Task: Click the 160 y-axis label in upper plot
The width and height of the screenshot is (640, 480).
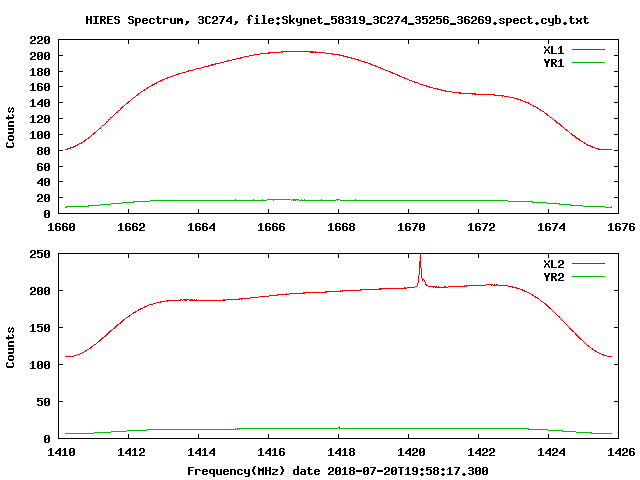Action: 40,87
